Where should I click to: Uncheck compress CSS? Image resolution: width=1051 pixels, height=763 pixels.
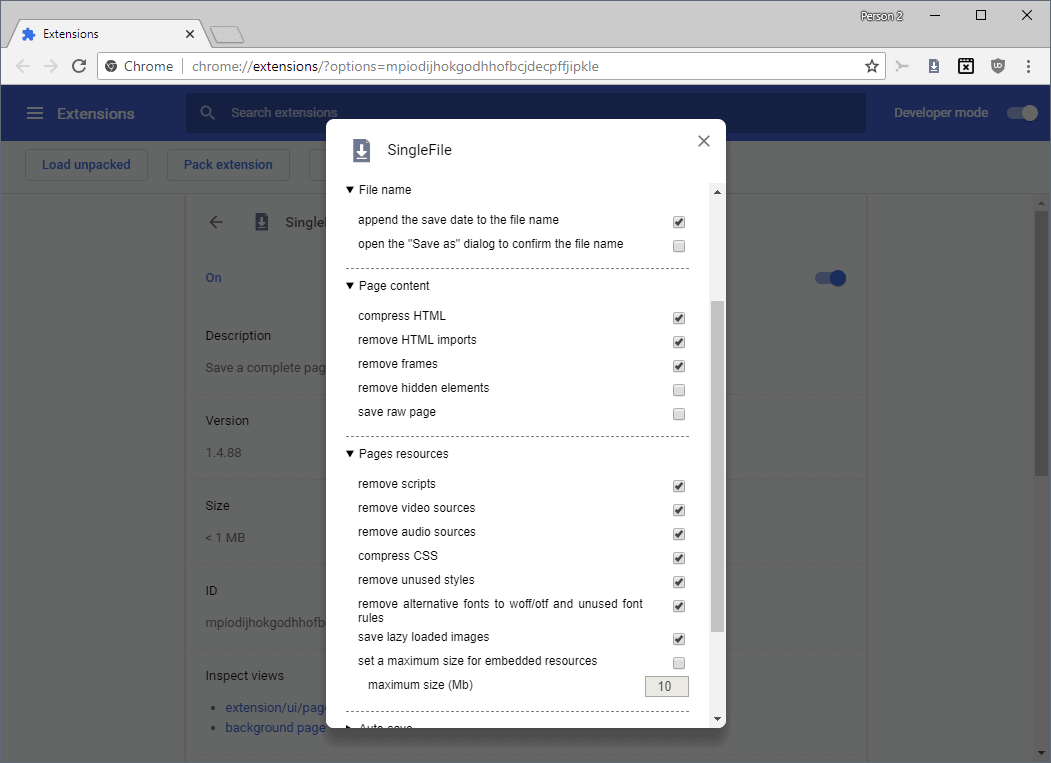pyautogui.click(x=678, y=558)
